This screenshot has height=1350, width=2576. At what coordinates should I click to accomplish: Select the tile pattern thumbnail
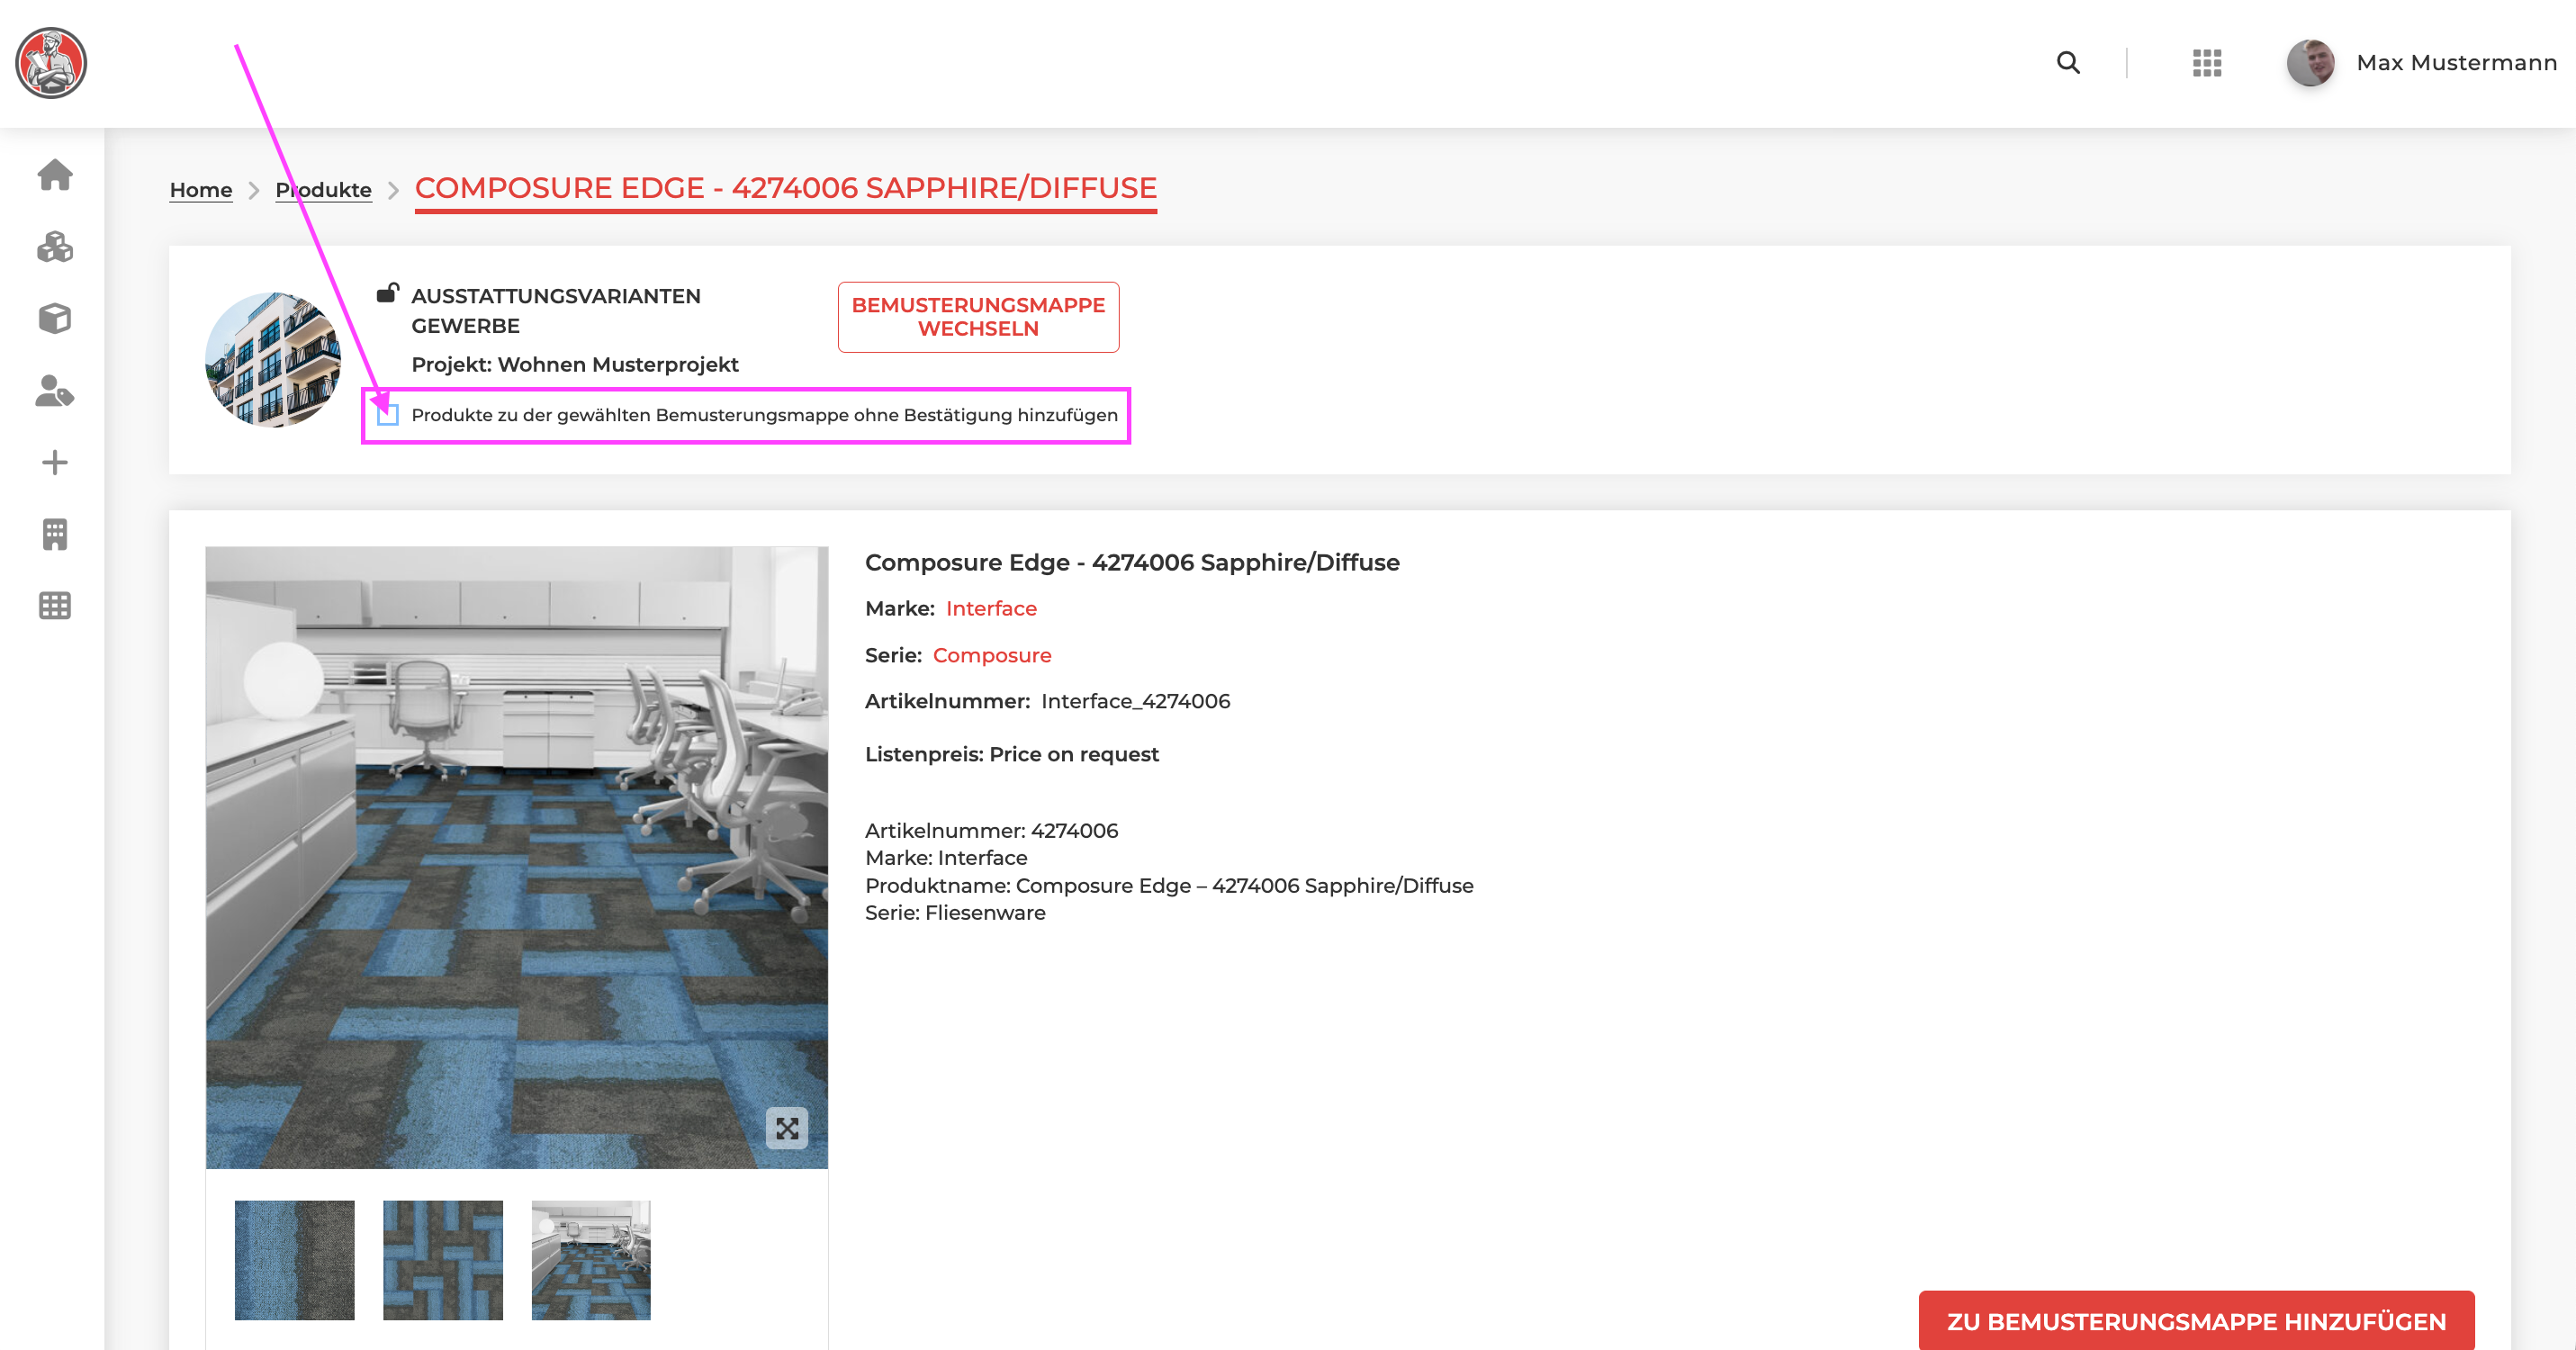coord(443,1260)
